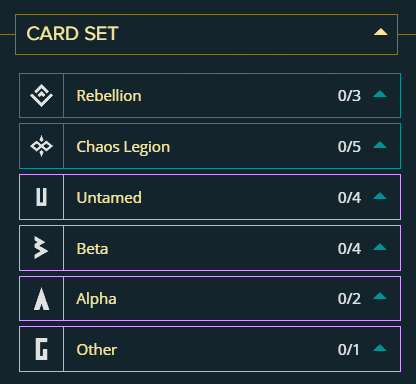The height and width of the screenshot is (384, 416).
Task: Click the Chaos Legion label
Action: 123,147
